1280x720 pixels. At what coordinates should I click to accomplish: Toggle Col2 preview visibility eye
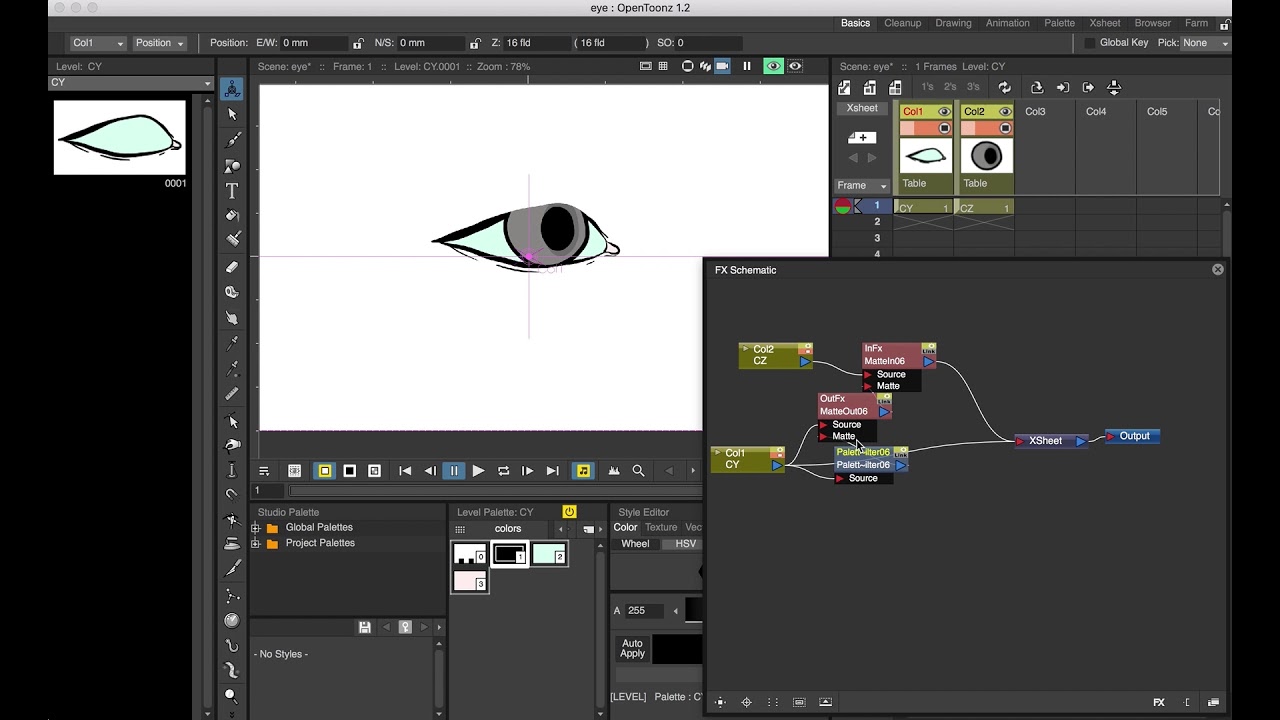point(1005,112)
